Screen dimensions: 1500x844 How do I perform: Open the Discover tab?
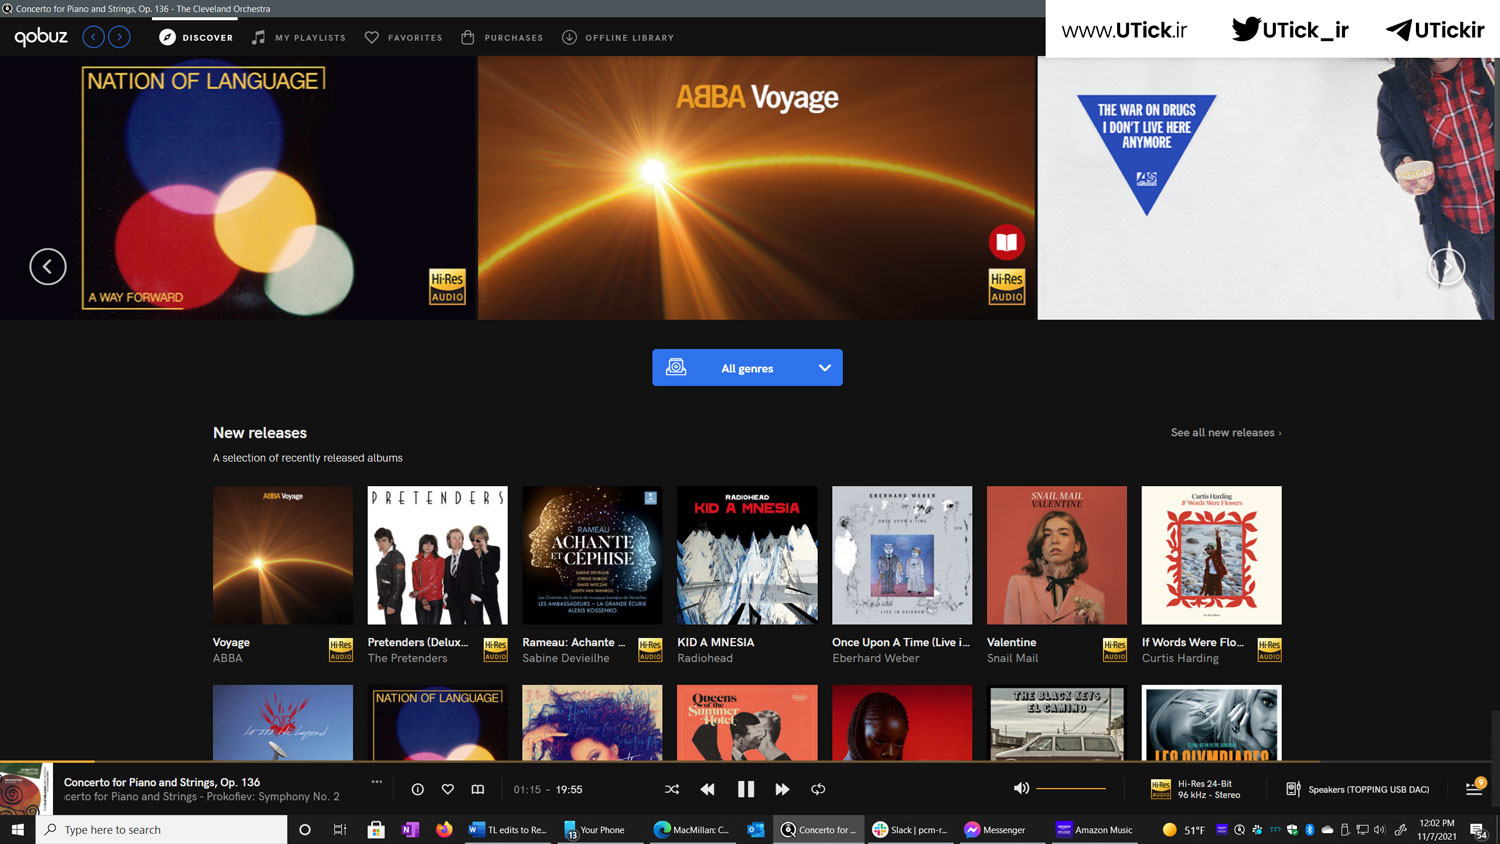(x=196, y=37)
